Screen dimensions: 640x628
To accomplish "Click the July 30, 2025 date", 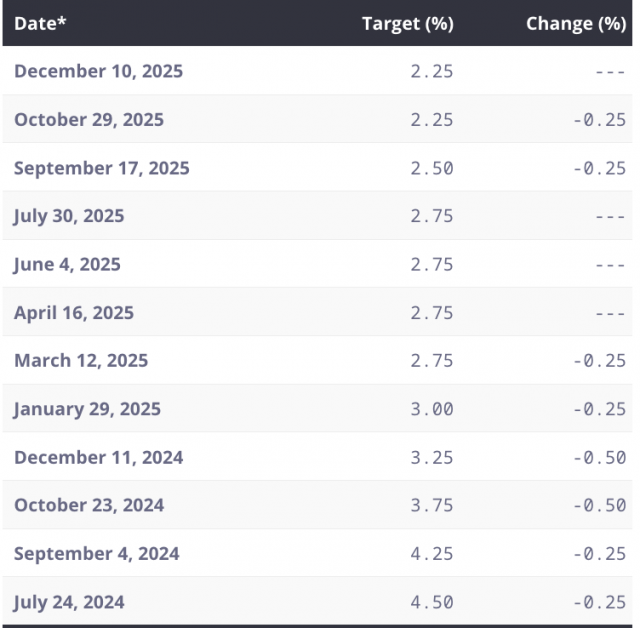I will pyautogui.click(x=69, y=216).
